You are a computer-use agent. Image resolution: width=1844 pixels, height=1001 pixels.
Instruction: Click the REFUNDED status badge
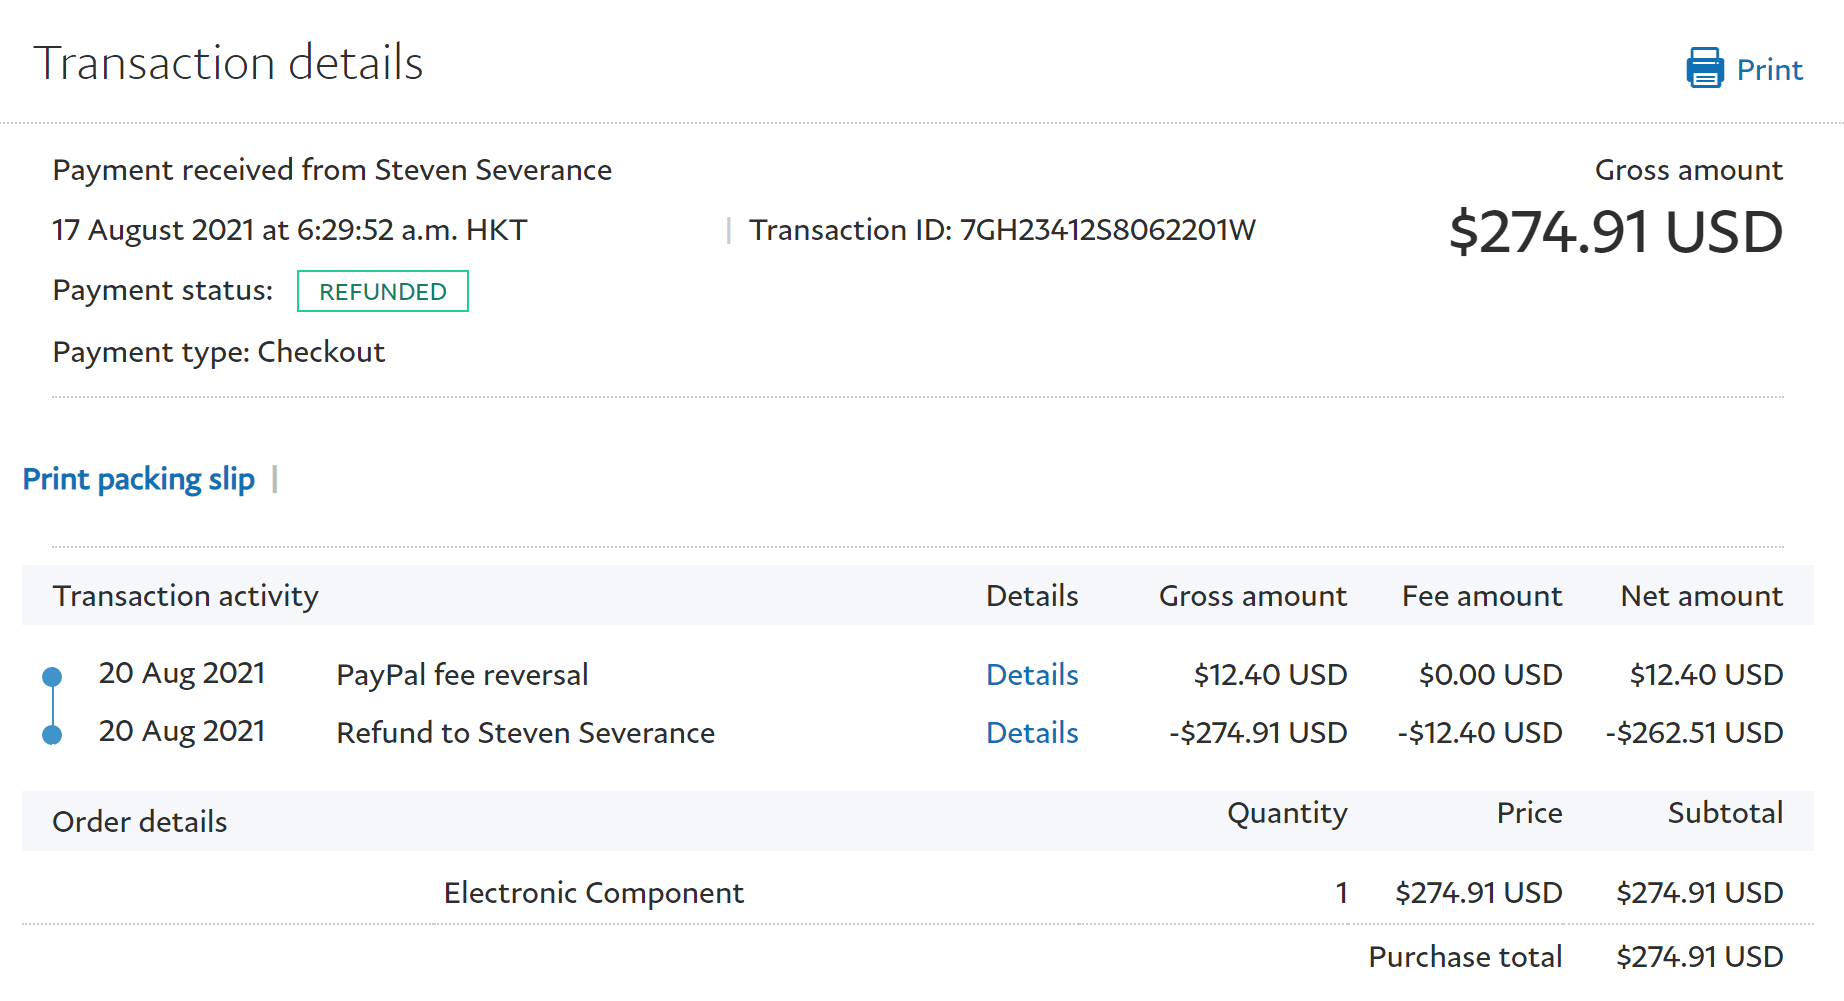click(382, 291)
